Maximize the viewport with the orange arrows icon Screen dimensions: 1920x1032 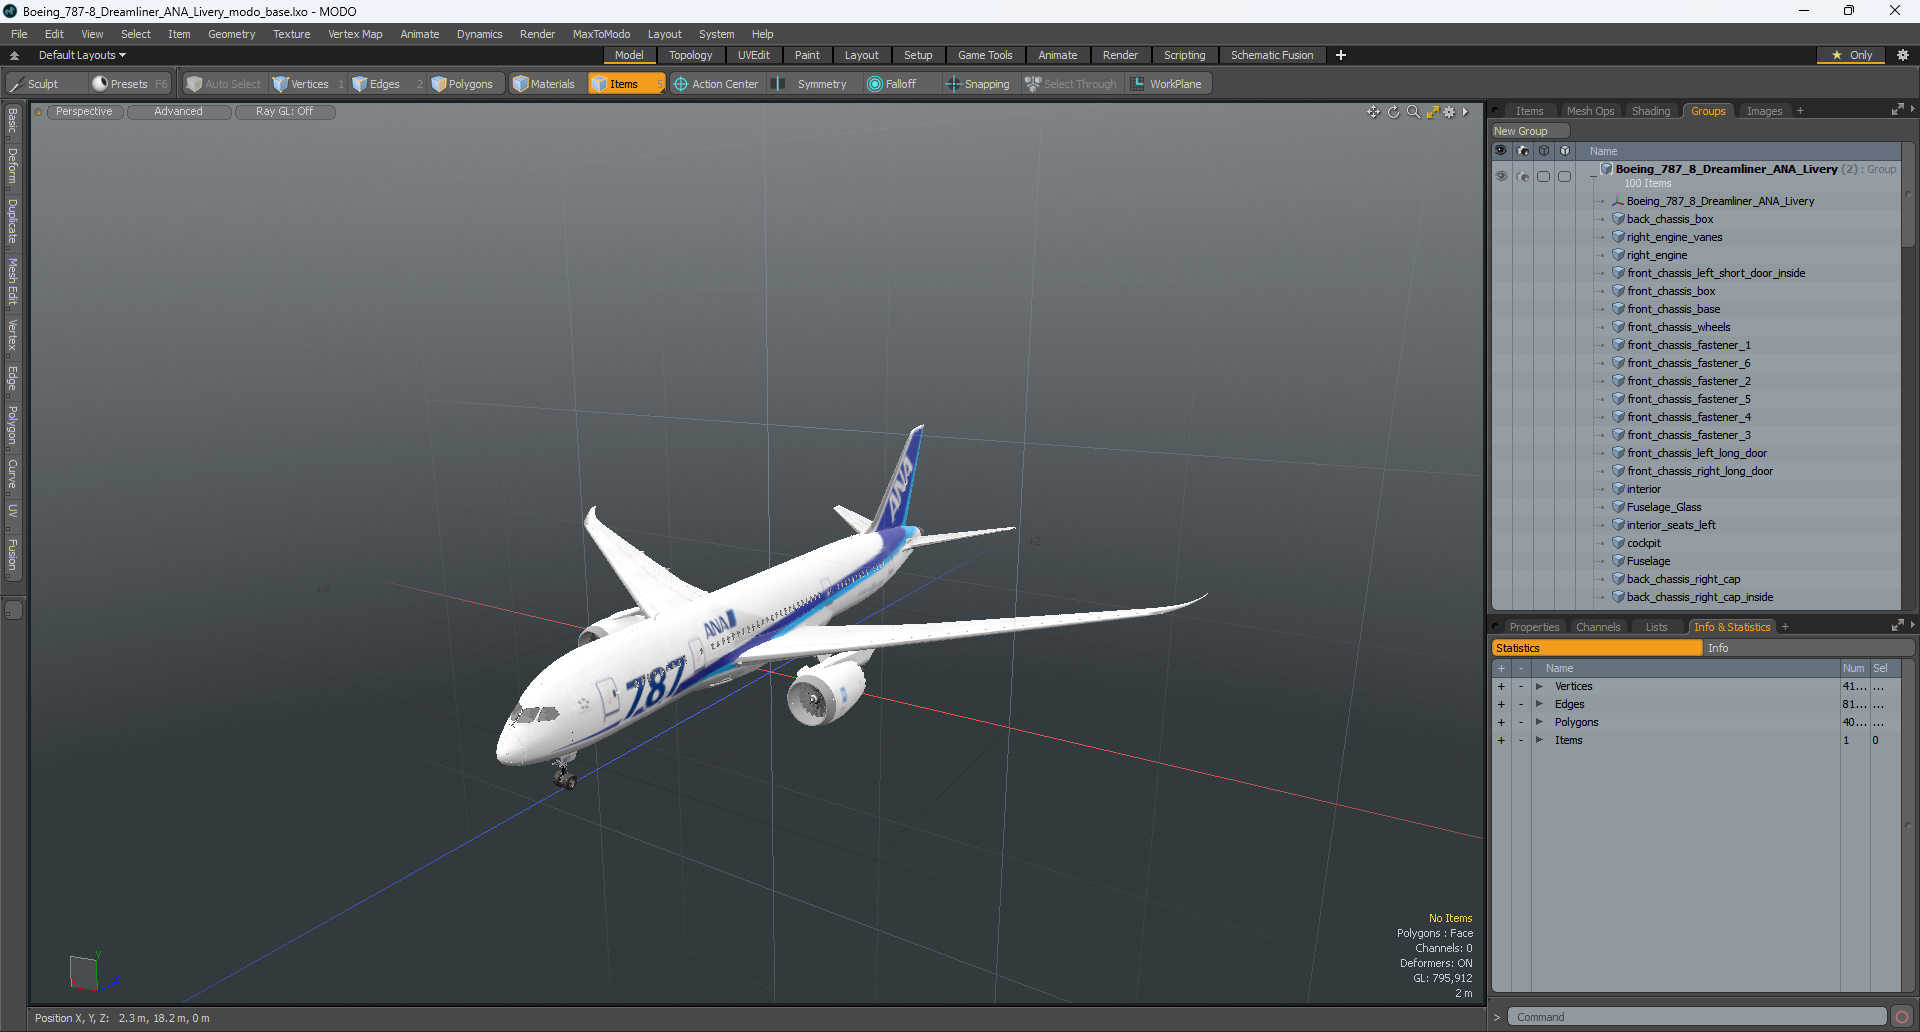[1432, 112]
